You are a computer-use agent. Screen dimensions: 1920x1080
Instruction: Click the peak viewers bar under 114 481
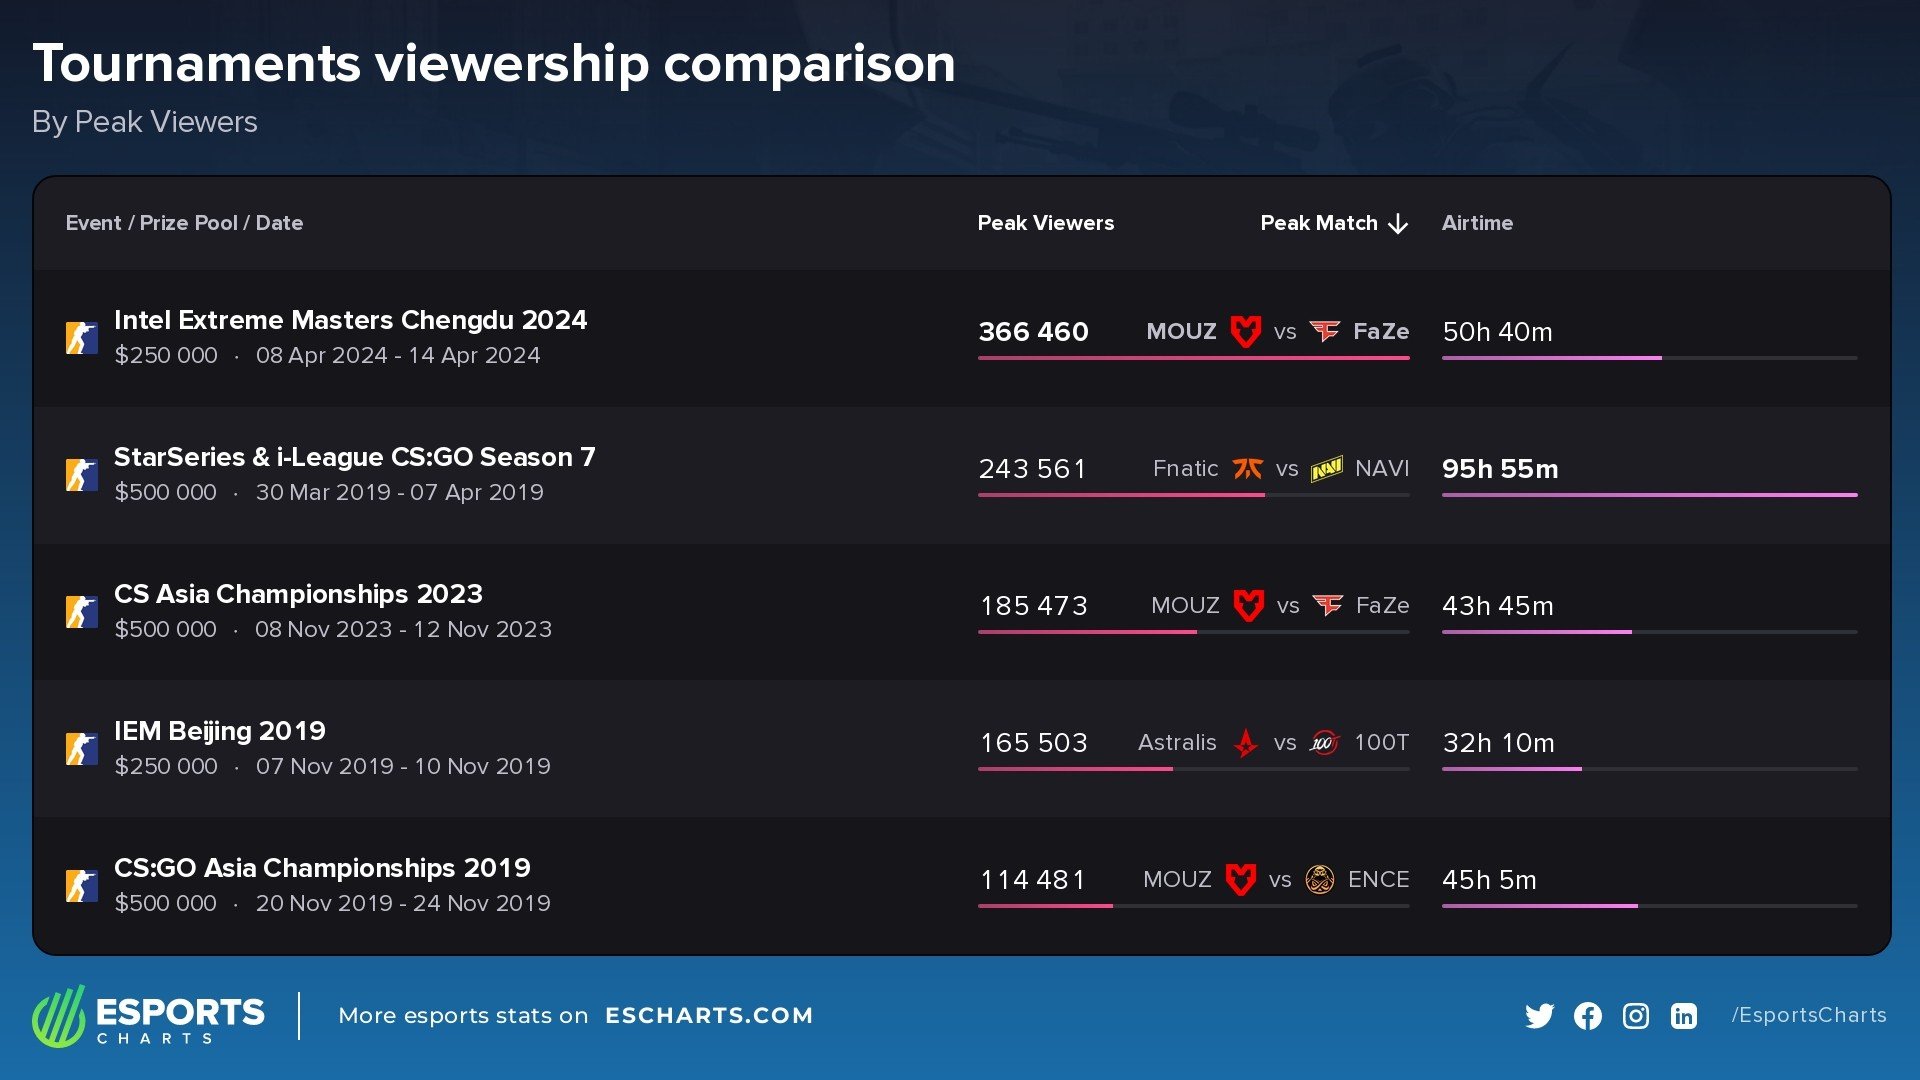pyautogui.click(x=1193, y=906)
